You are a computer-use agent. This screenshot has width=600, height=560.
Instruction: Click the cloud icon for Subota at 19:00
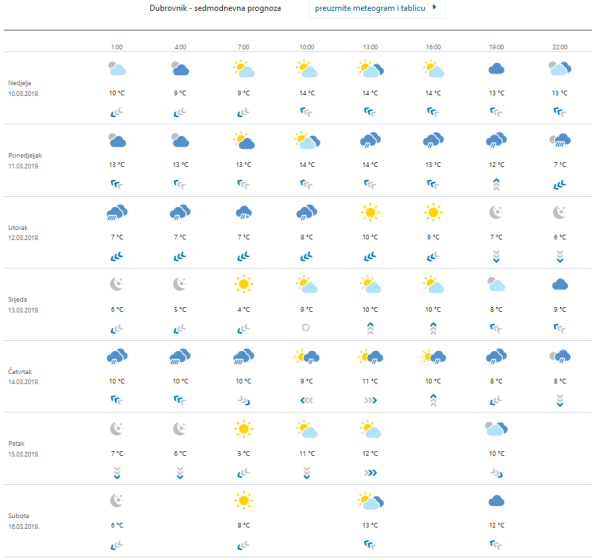point(496,500)
